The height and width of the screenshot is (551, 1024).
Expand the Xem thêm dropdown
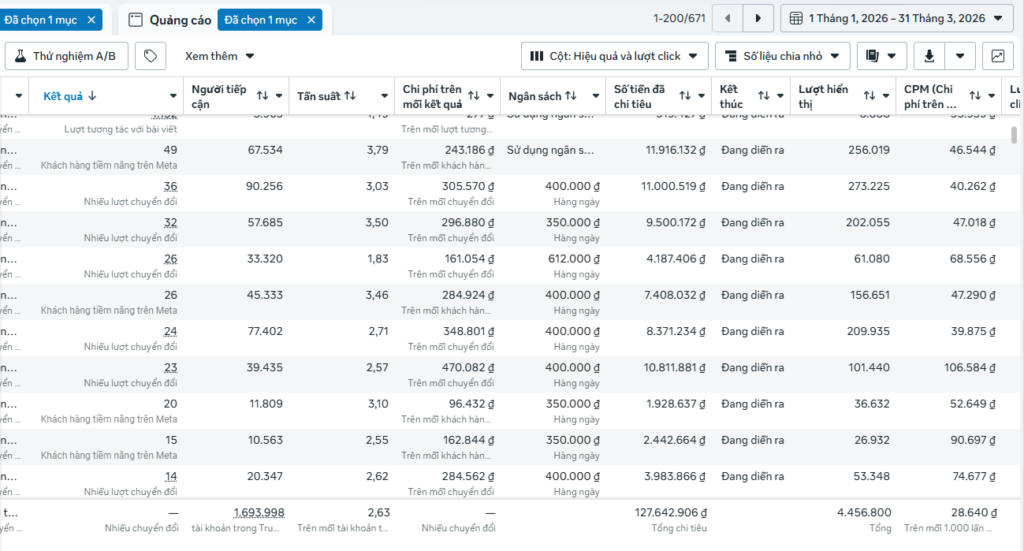pyautogui.click(x=220, y=56)
